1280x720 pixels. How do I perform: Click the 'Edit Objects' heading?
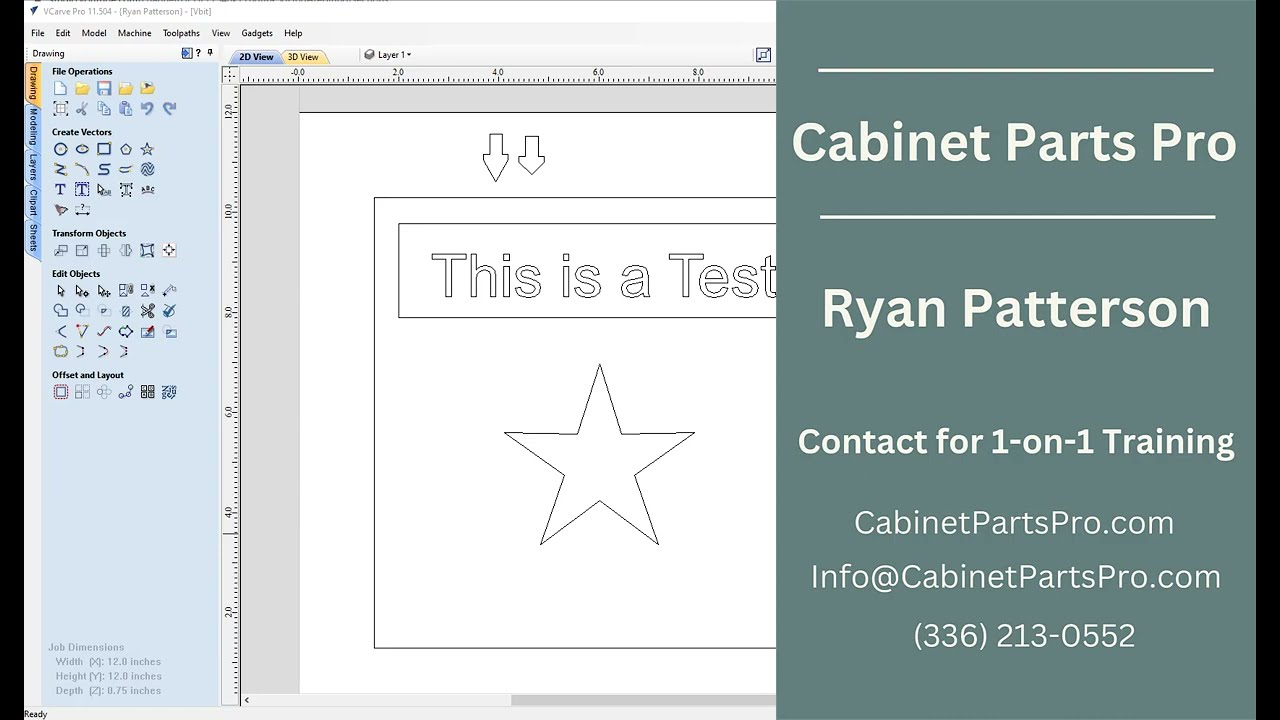pyautogui.click(x=76, y=274)
